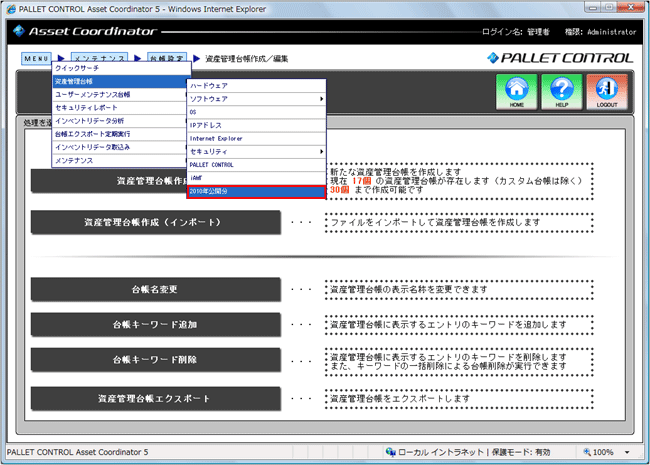Click the 台帳名変更 button
The height and width of the screenshot is (465, 650).
coord(156,289)
